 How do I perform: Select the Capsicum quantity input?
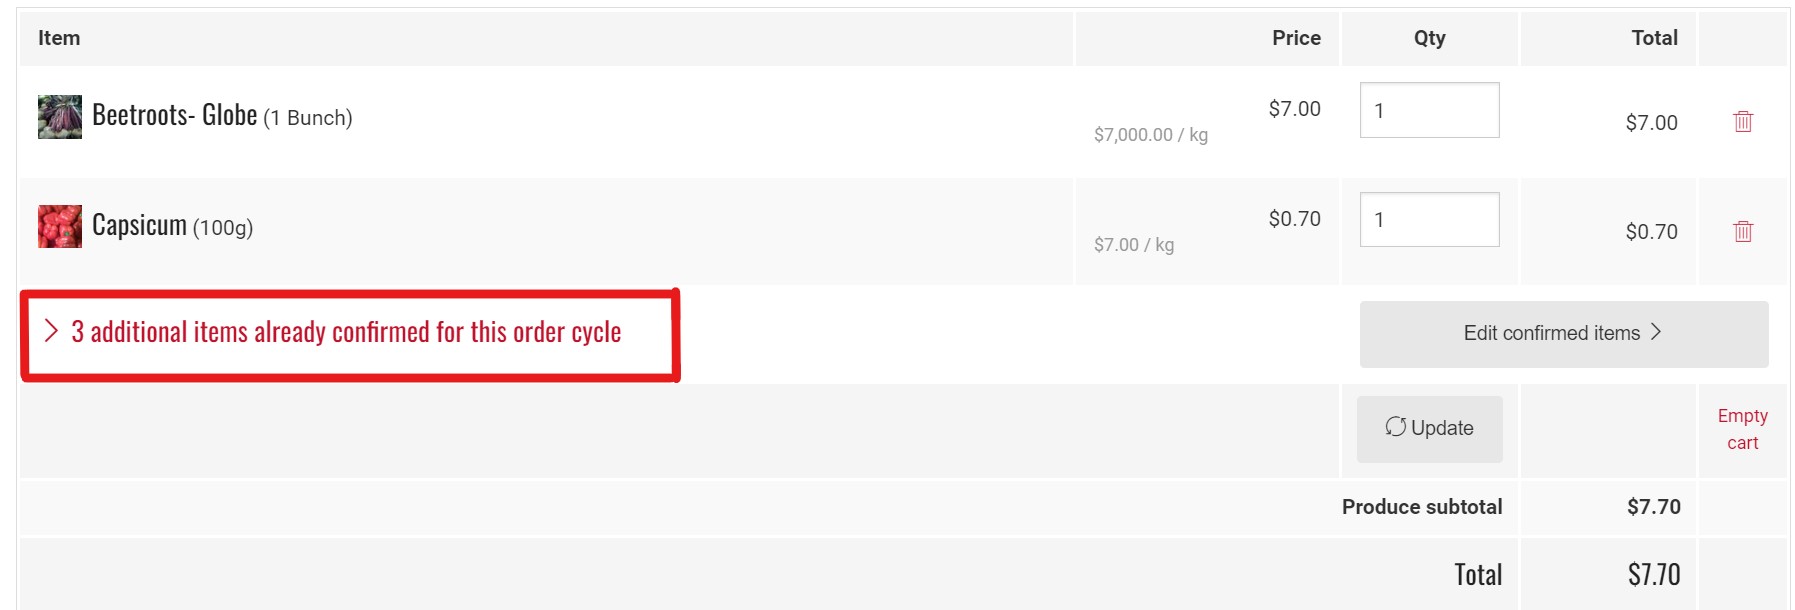1429,220
